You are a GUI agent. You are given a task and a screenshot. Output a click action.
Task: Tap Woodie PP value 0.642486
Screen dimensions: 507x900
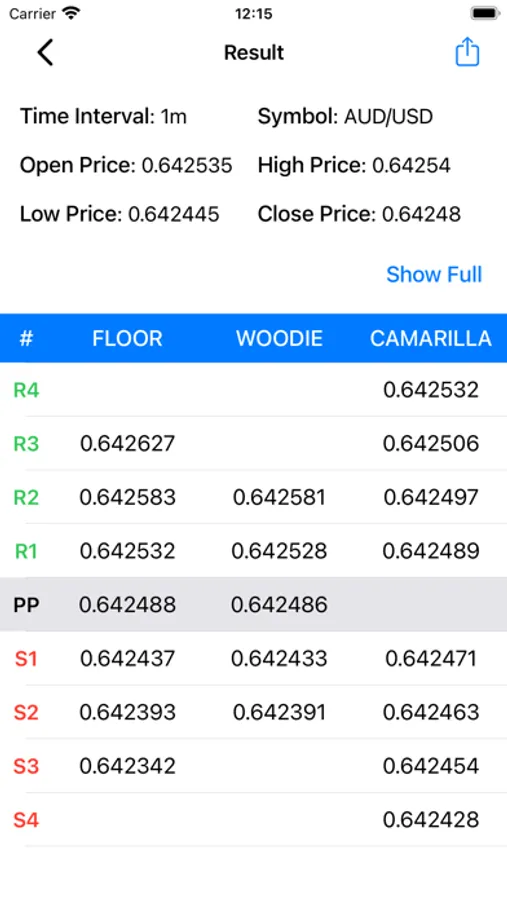(279, 604)
